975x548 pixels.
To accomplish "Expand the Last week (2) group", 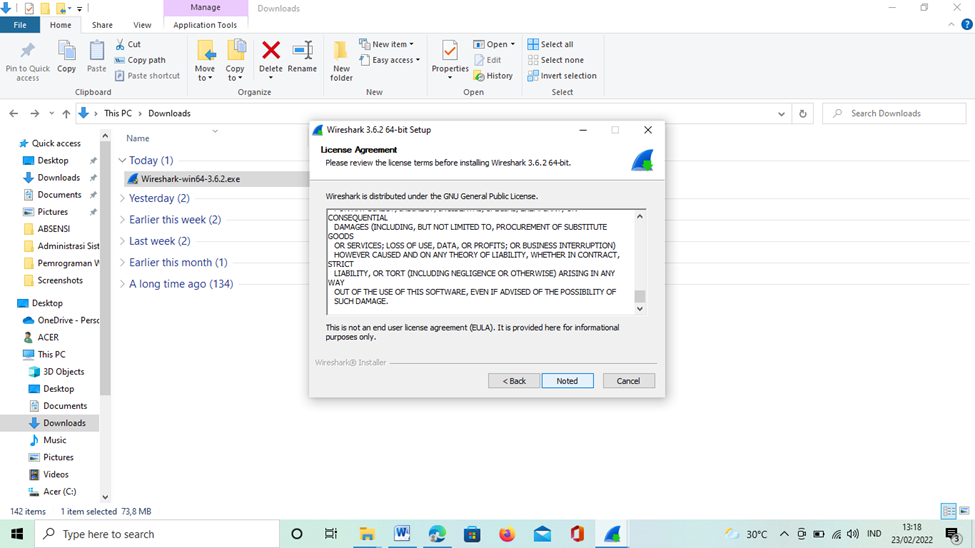I will point(122,241).
